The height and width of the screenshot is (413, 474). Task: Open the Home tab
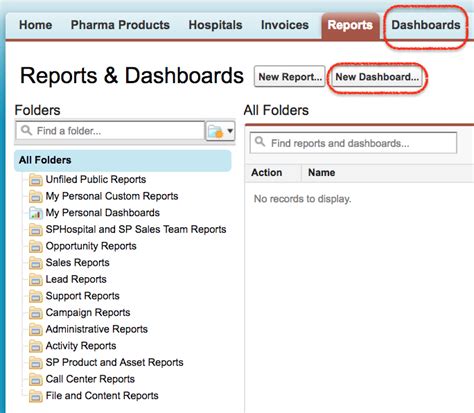pyautogui.click(x=35, y=25)
